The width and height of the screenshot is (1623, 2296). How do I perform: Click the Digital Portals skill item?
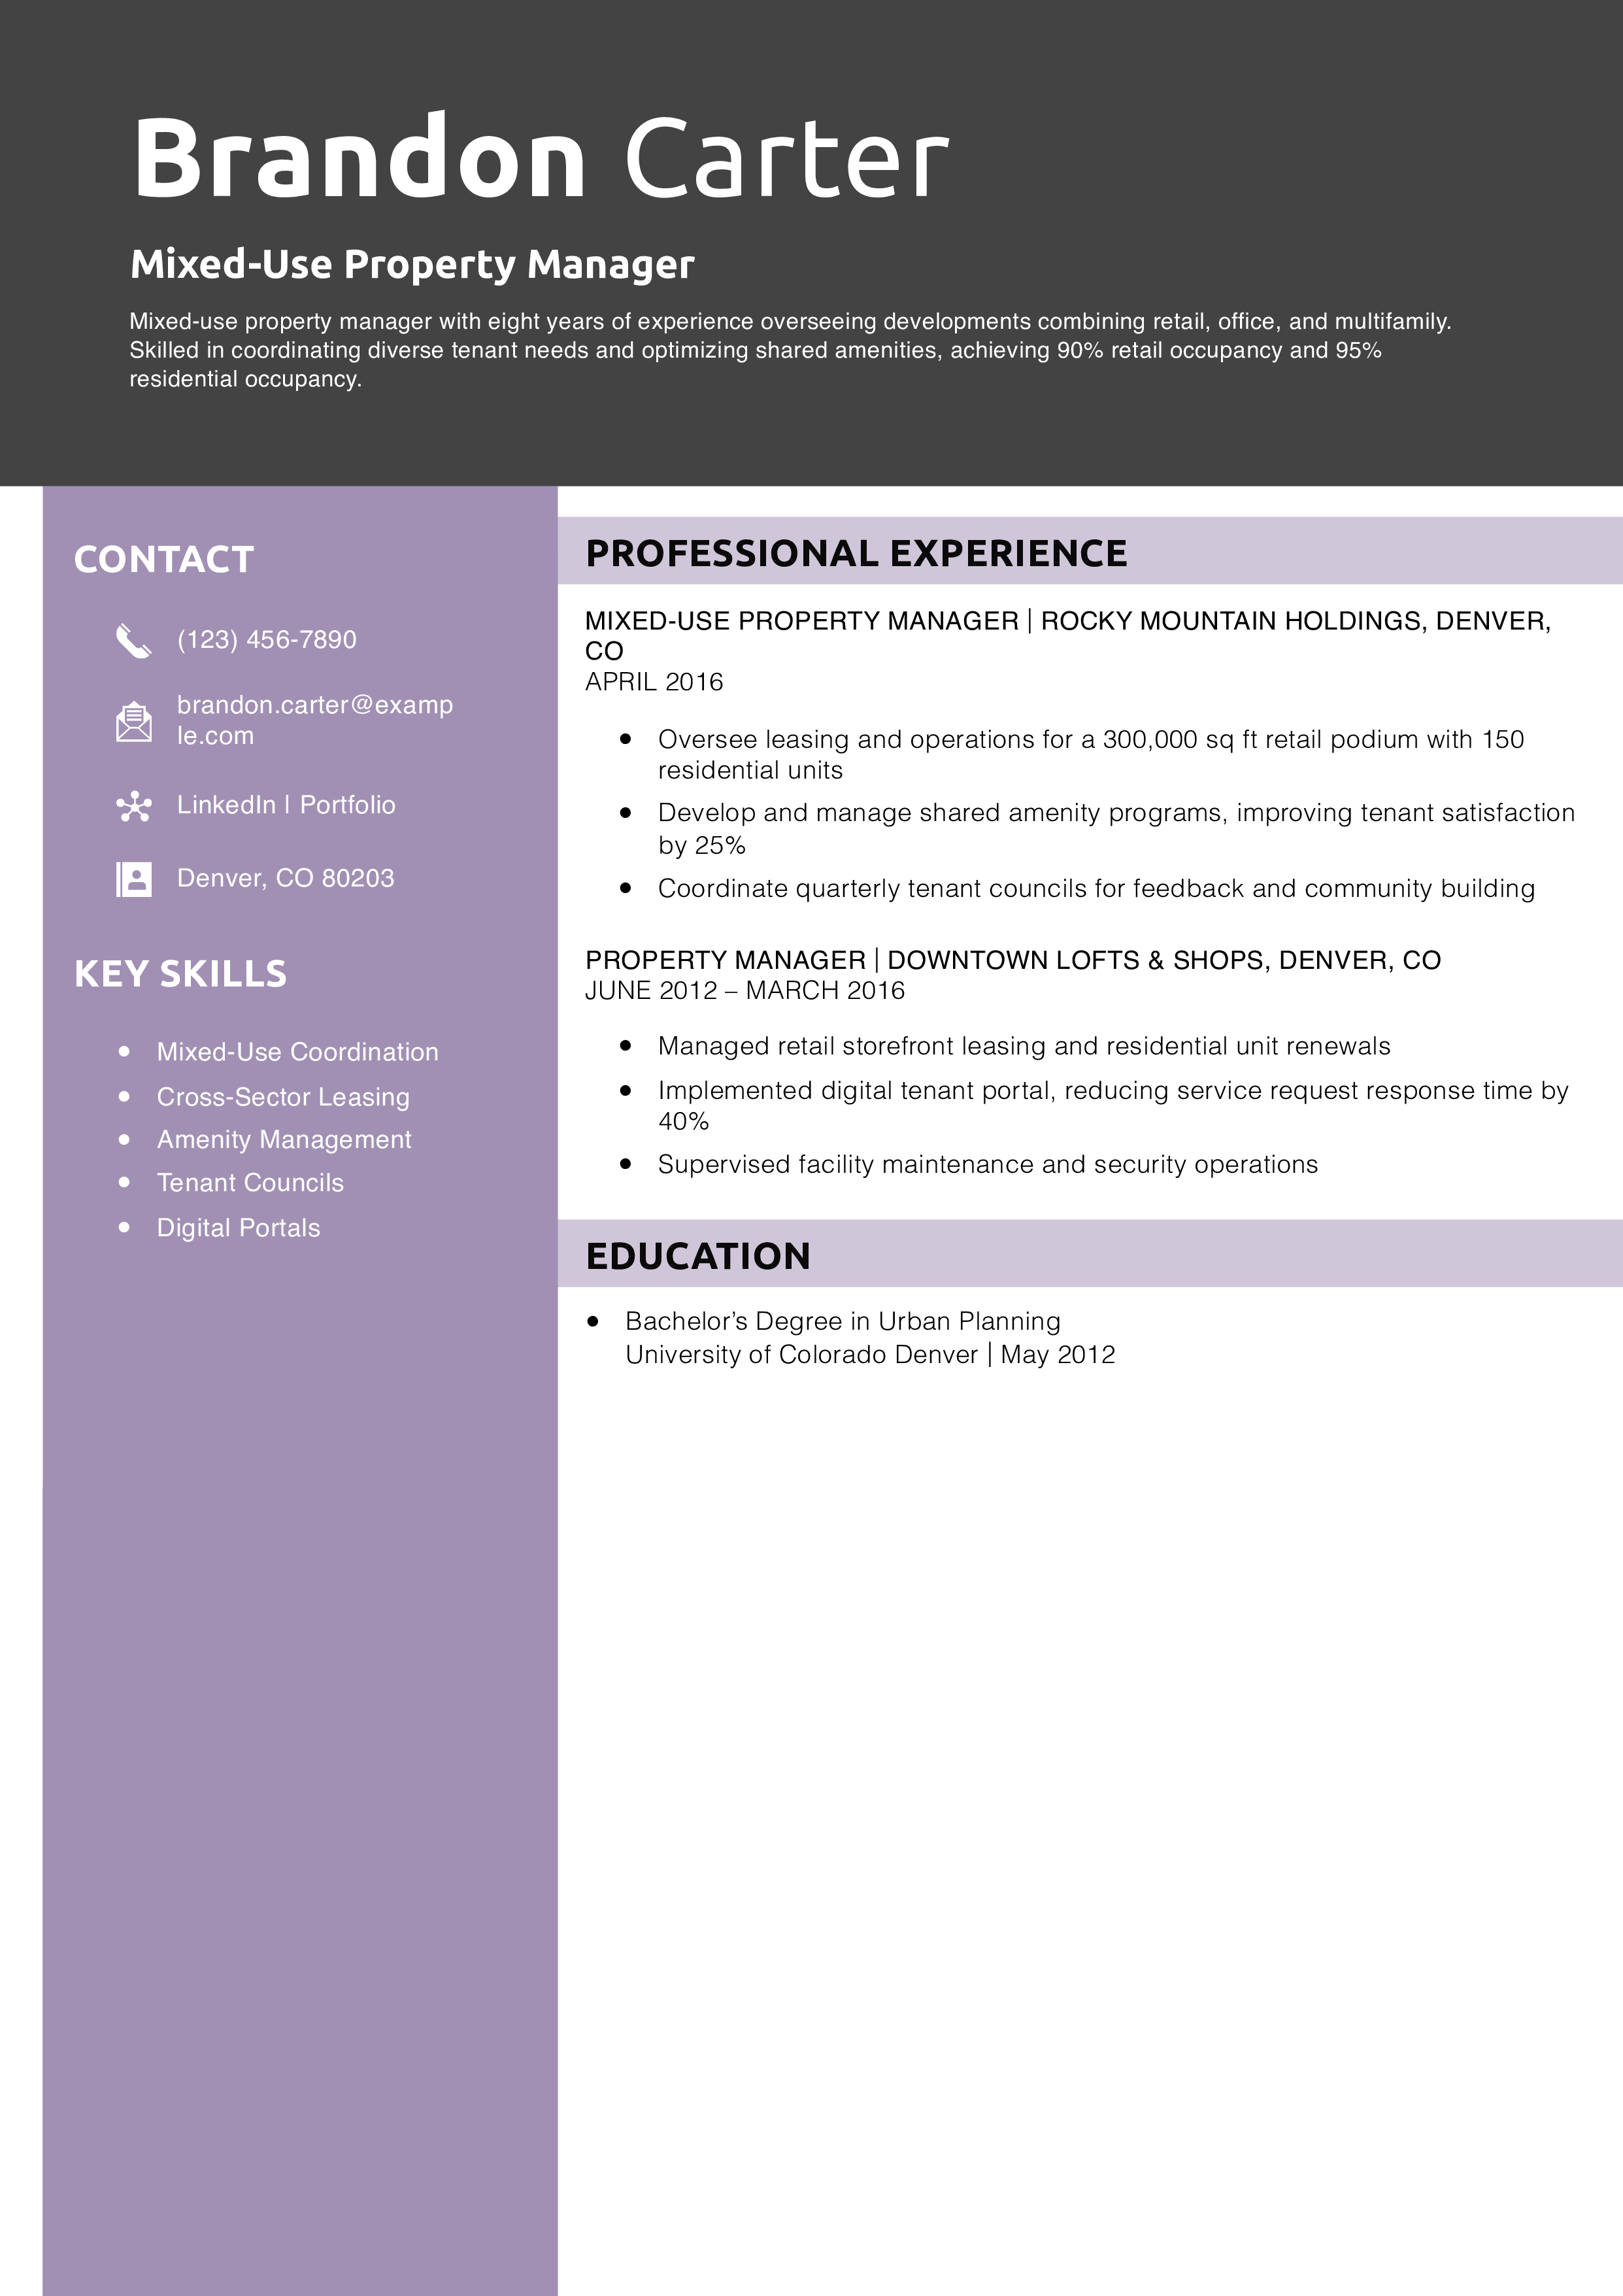[x=238, y=1228]
